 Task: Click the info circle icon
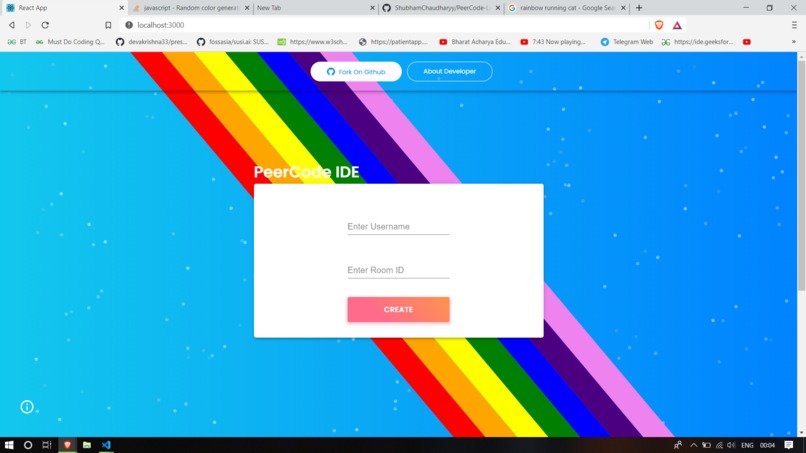point(27,407)
